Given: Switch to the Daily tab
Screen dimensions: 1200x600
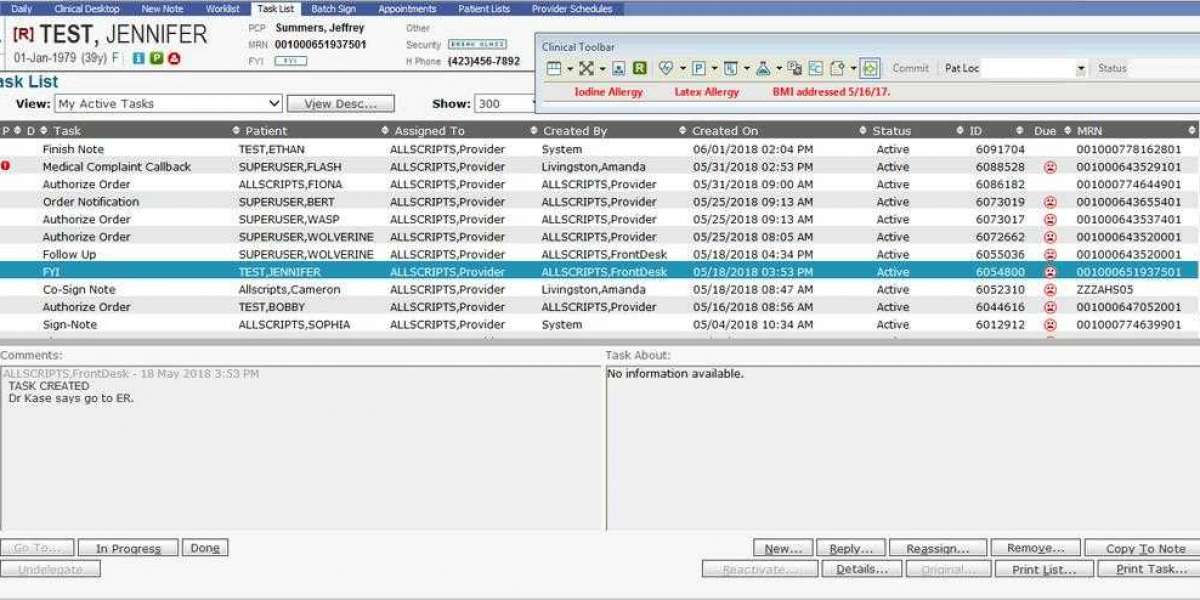Looking at the screenshot, I should pos(21,8).
